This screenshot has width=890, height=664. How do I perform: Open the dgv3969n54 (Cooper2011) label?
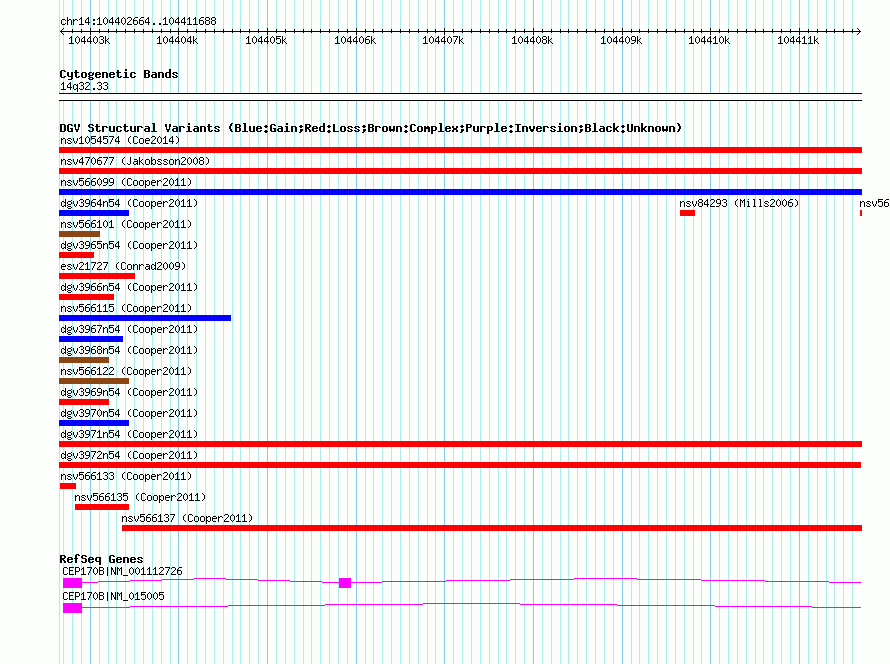(x=129, y=392)
